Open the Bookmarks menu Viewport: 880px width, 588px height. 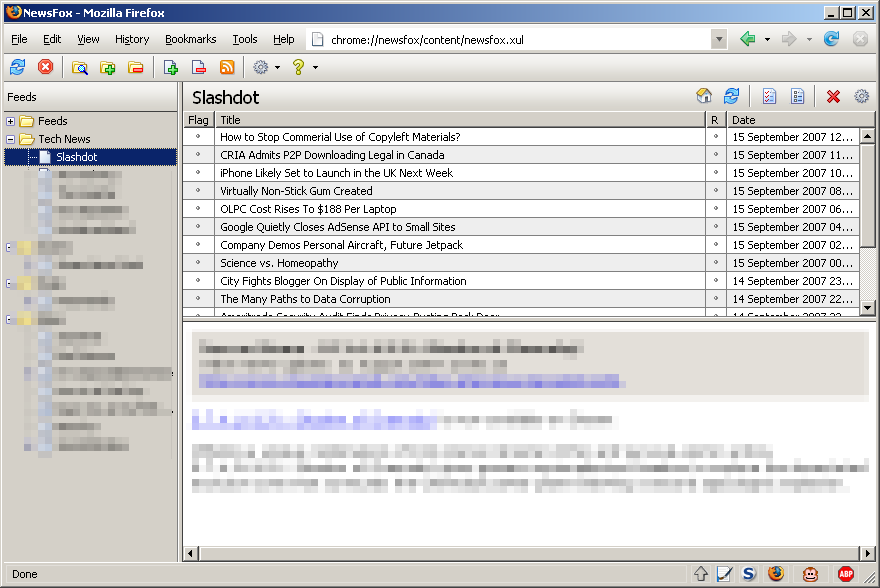pos(190,39)
